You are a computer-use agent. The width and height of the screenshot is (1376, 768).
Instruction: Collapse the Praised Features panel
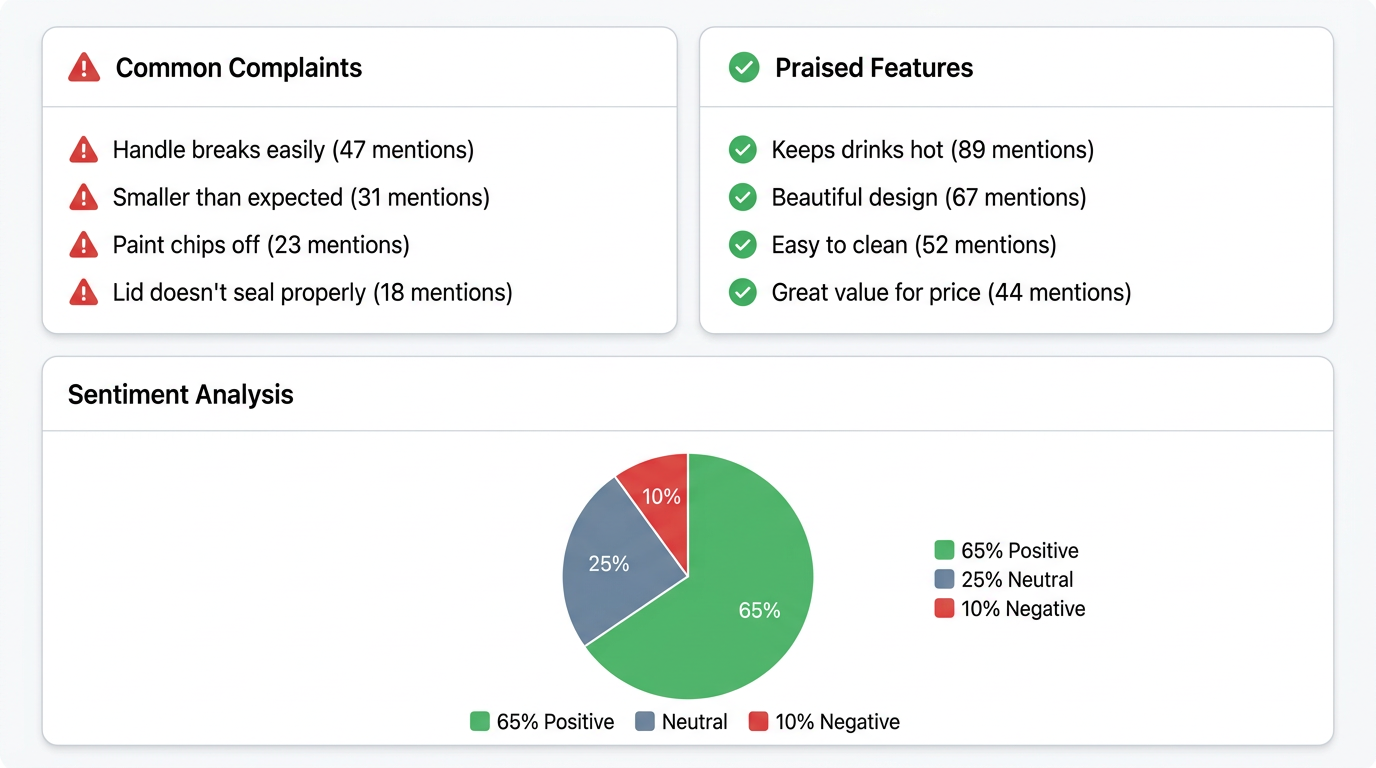(x=873, y=67)
